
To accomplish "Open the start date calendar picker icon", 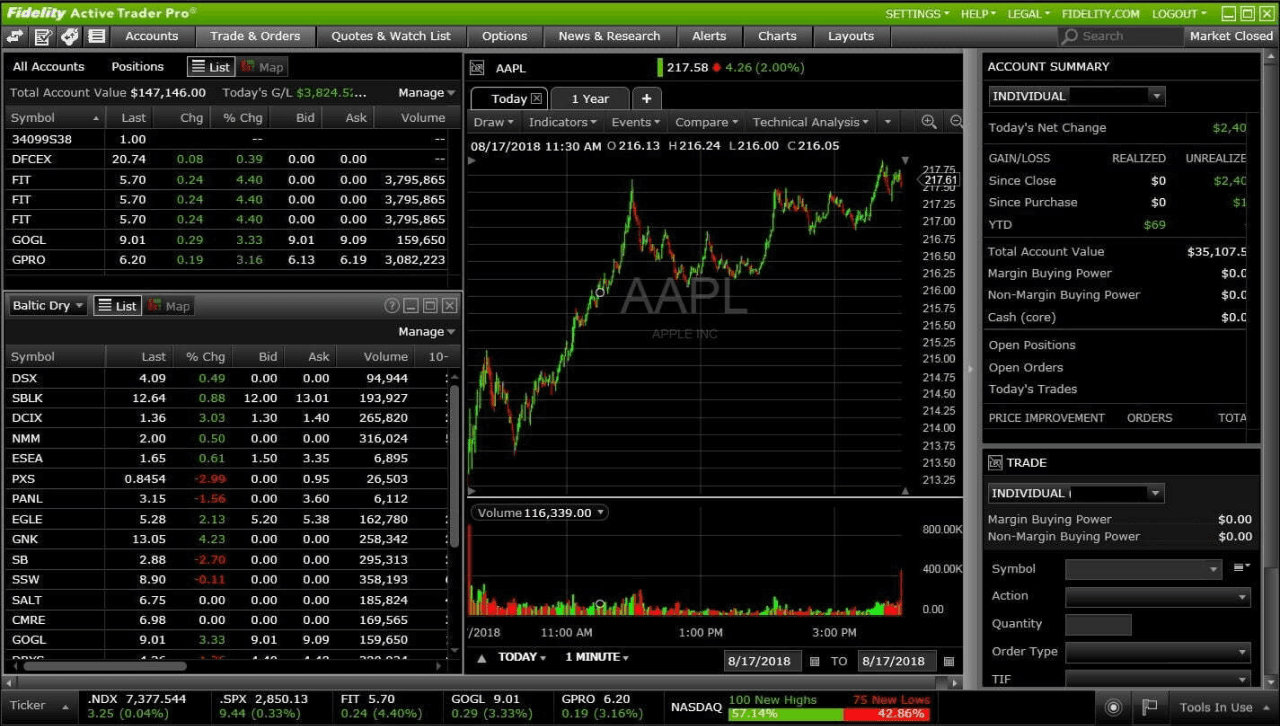I will click(814, 661).
